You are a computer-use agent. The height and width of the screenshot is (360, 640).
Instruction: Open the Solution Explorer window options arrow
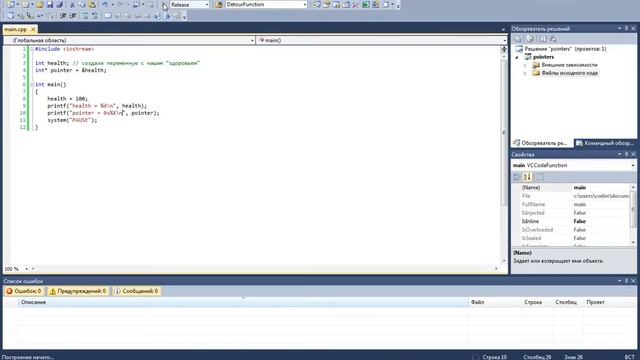tap(619, 29)
